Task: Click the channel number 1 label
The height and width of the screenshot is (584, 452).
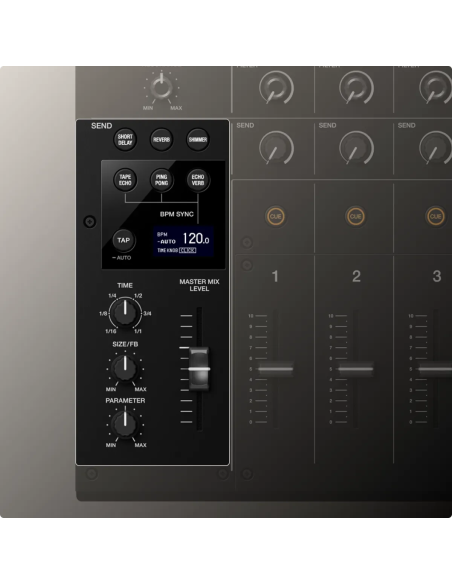Action: (x=275, y=276)
